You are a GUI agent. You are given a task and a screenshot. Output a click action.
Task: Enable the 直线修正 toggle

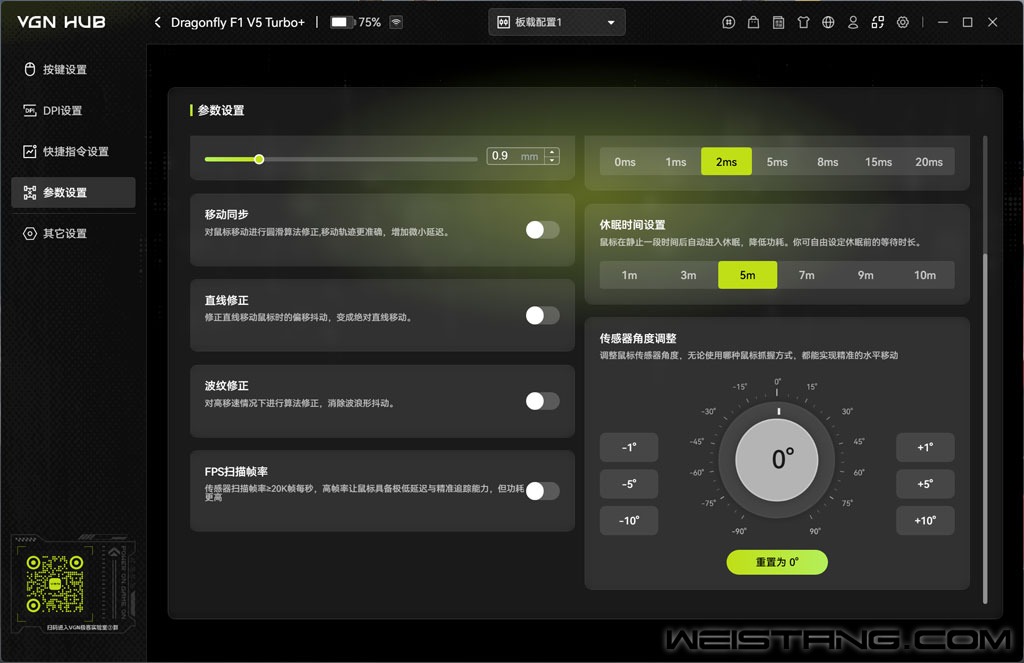(543, 315)
